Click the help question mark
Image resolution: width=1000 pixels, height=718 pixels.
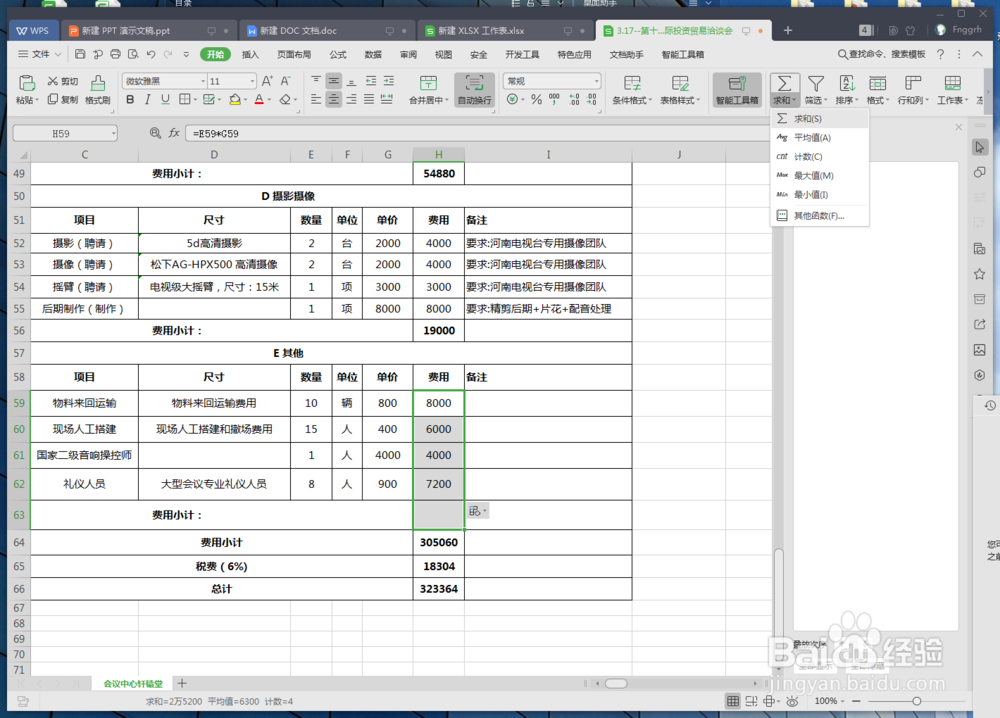(x=940, y=54)
